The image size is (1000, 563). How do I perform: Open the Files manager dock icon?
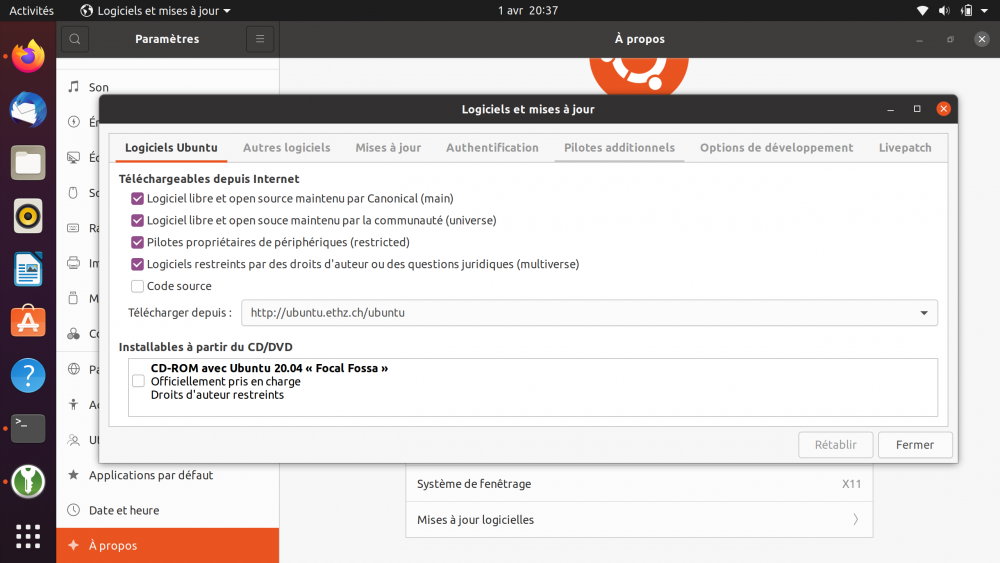tap(28, 163)
